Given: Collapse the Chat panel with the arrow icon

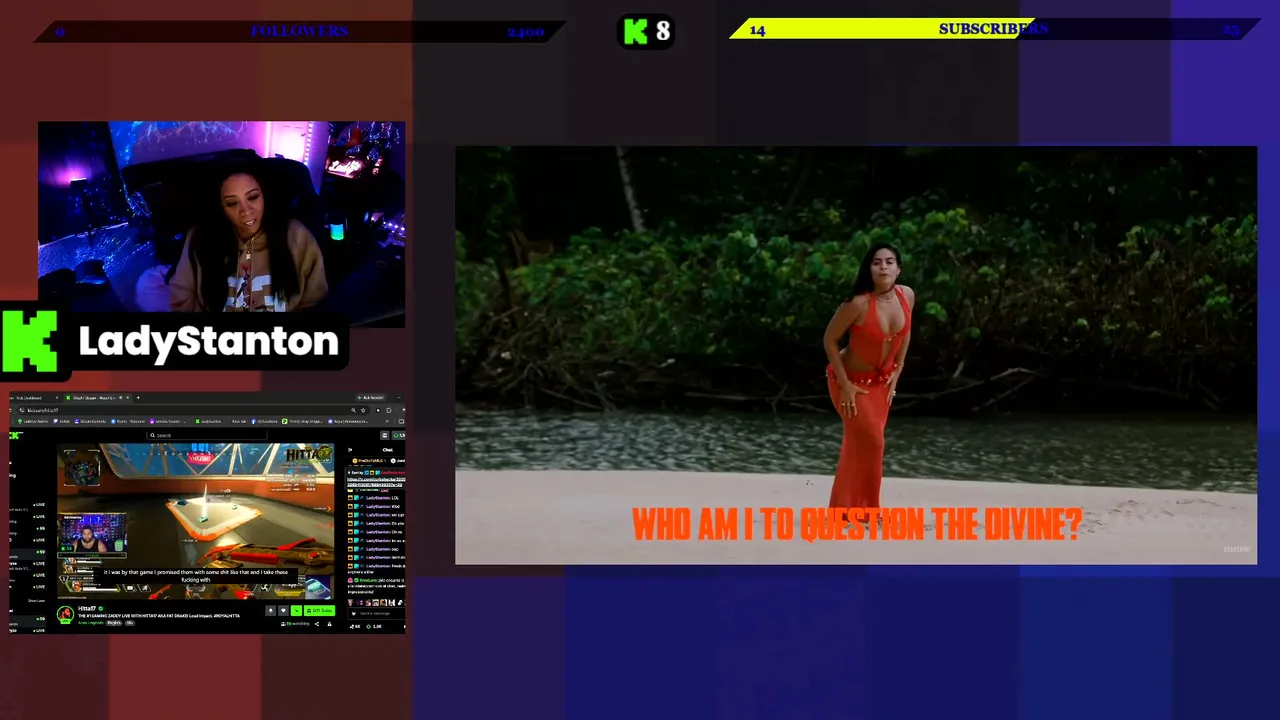Looking at the screenshot, I should coord(350,450).
